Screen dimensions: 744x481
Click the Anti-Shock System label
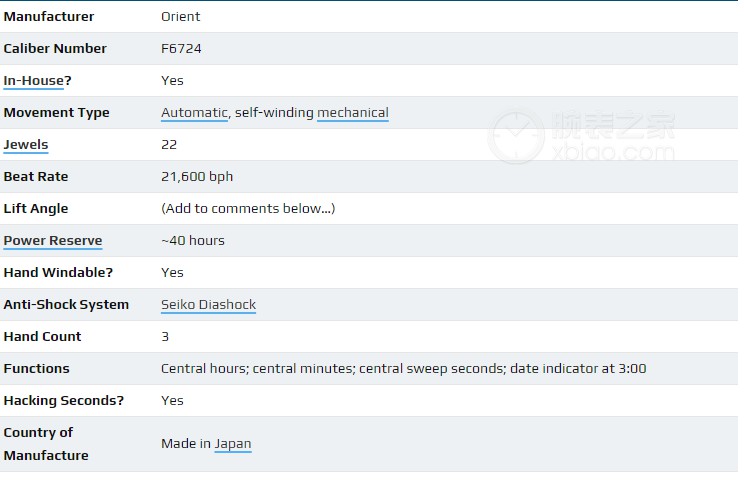click(66, 305)
